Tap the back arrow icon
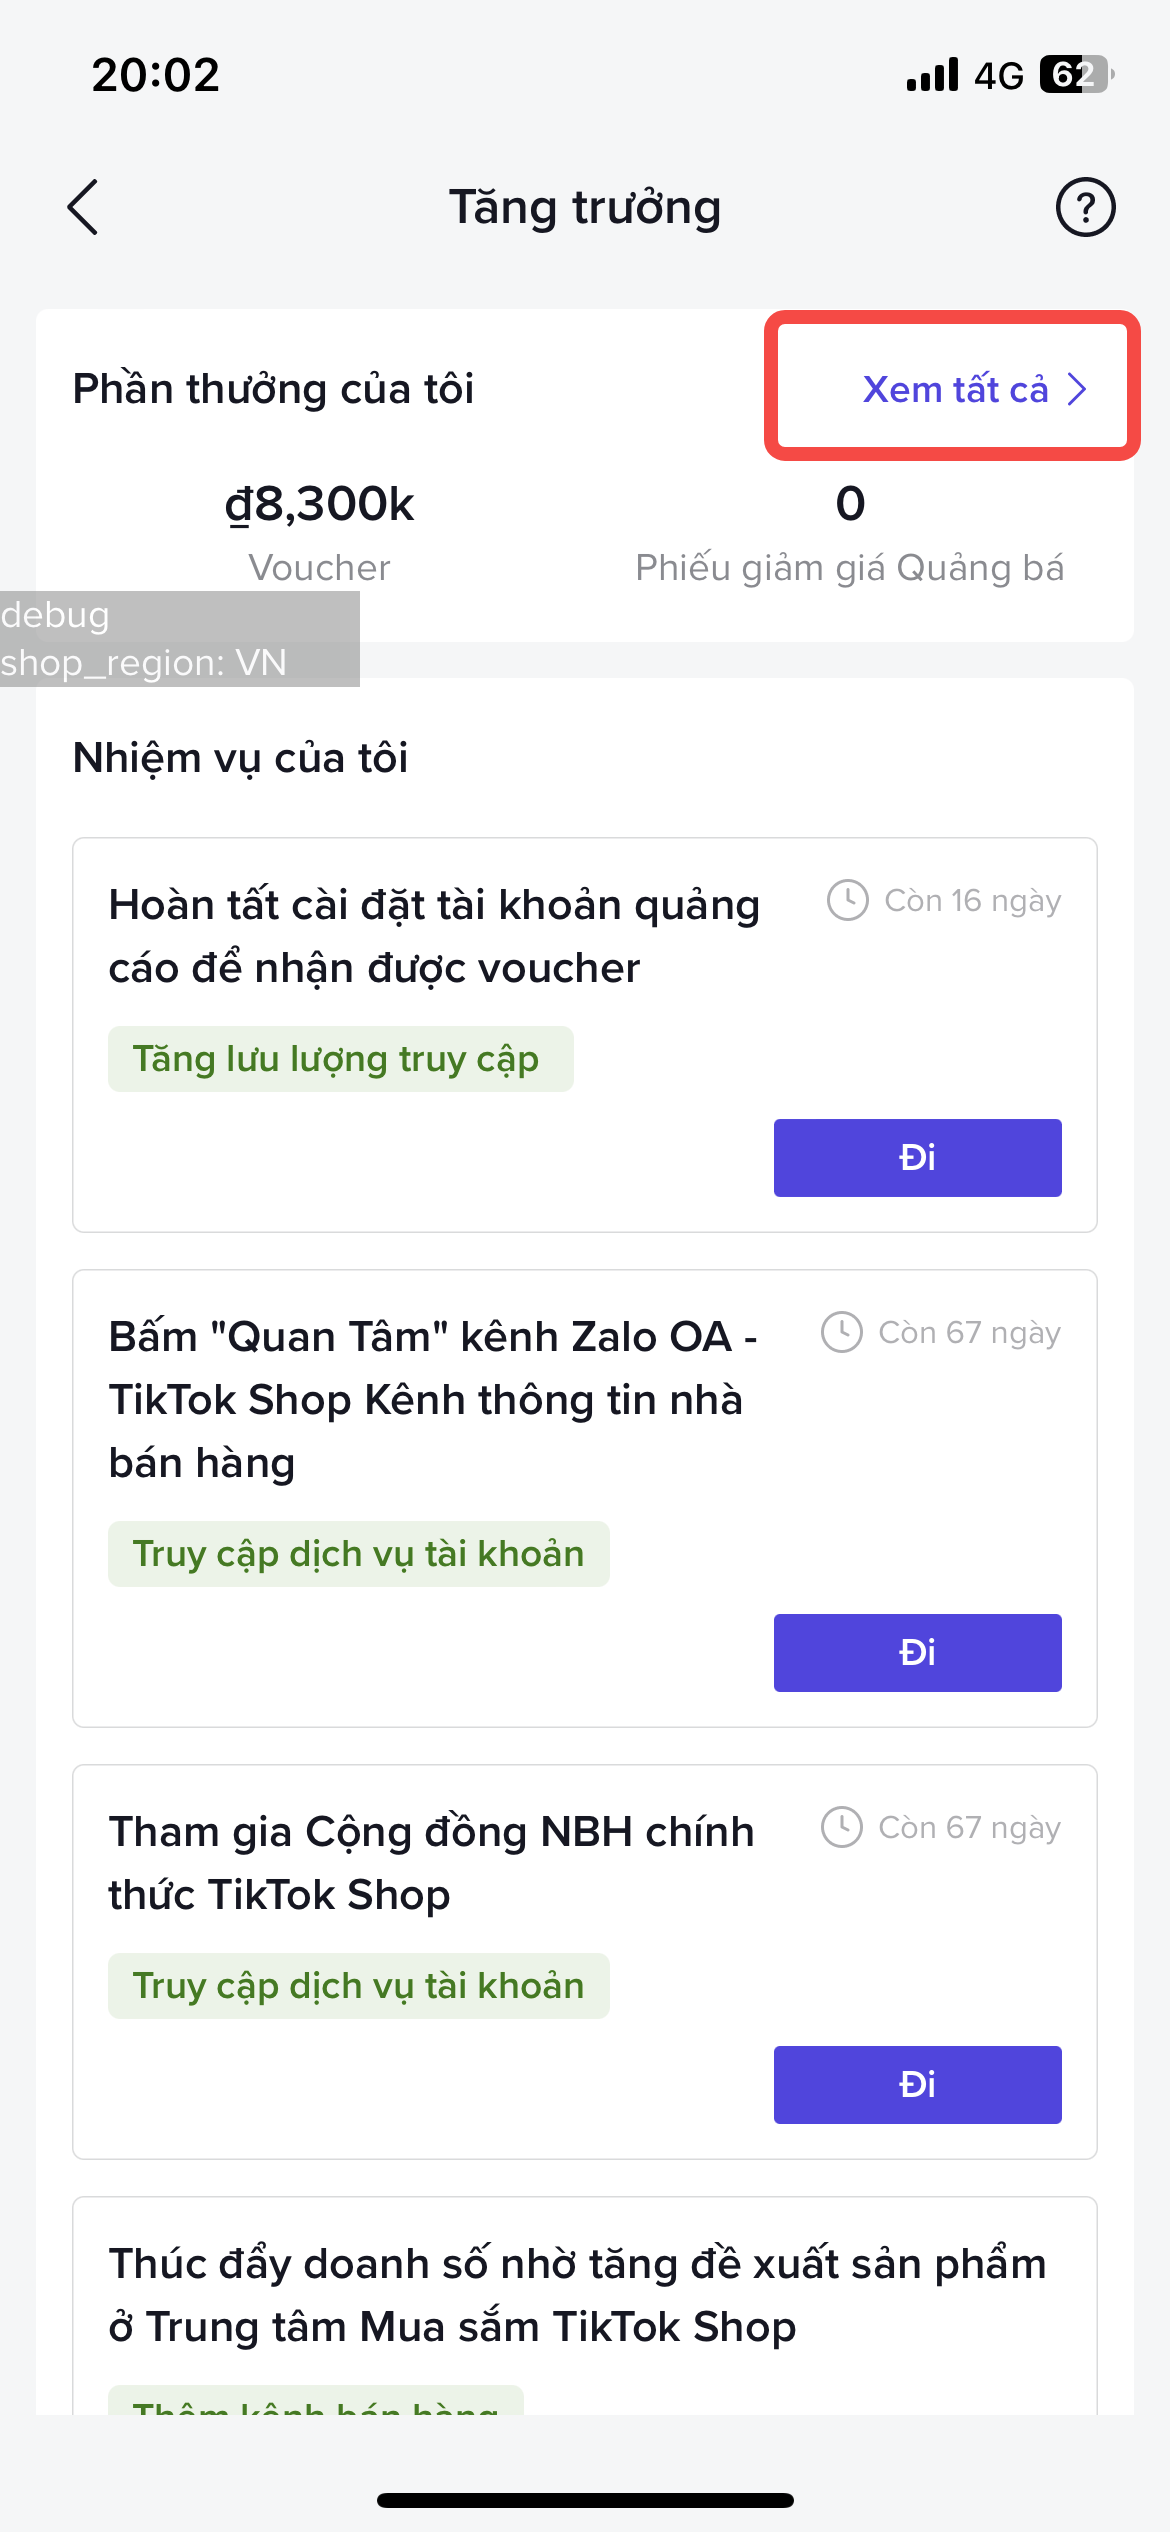 click(x=83, y=207)
